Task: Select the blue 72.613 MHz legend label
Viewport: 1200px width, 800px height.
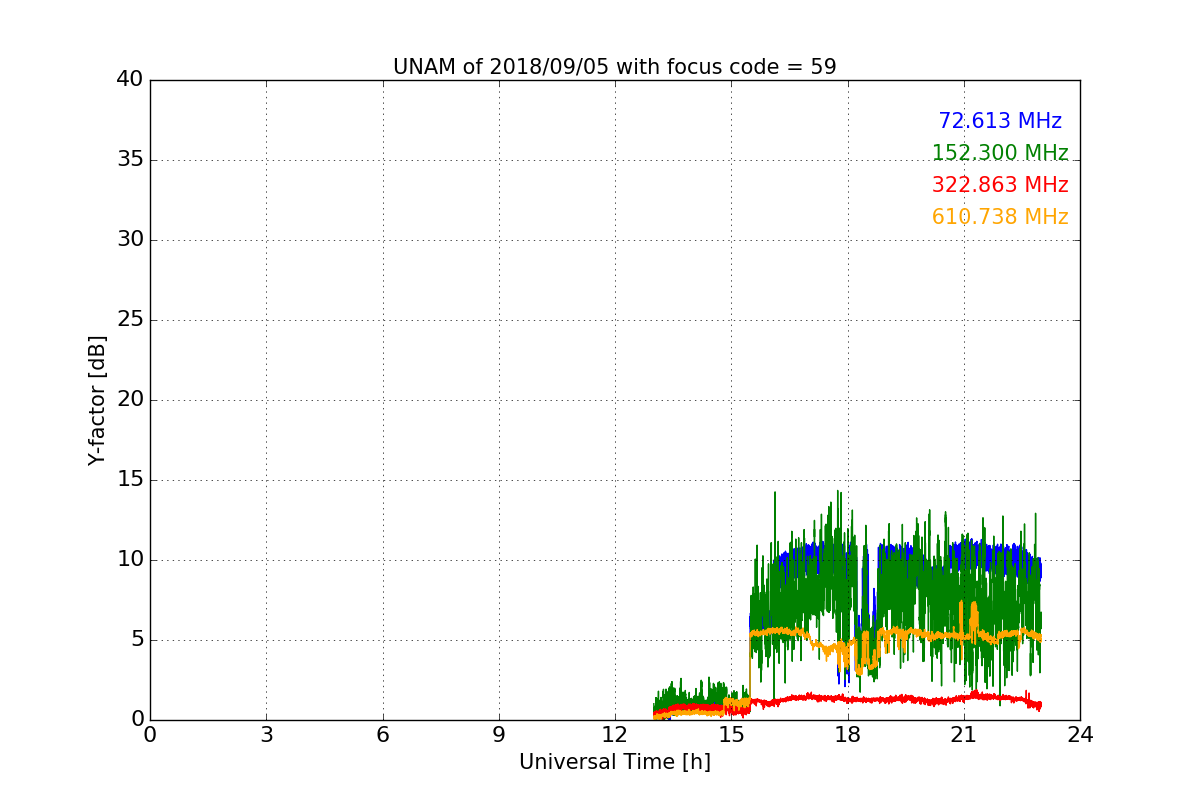Action: [1000, 121]
